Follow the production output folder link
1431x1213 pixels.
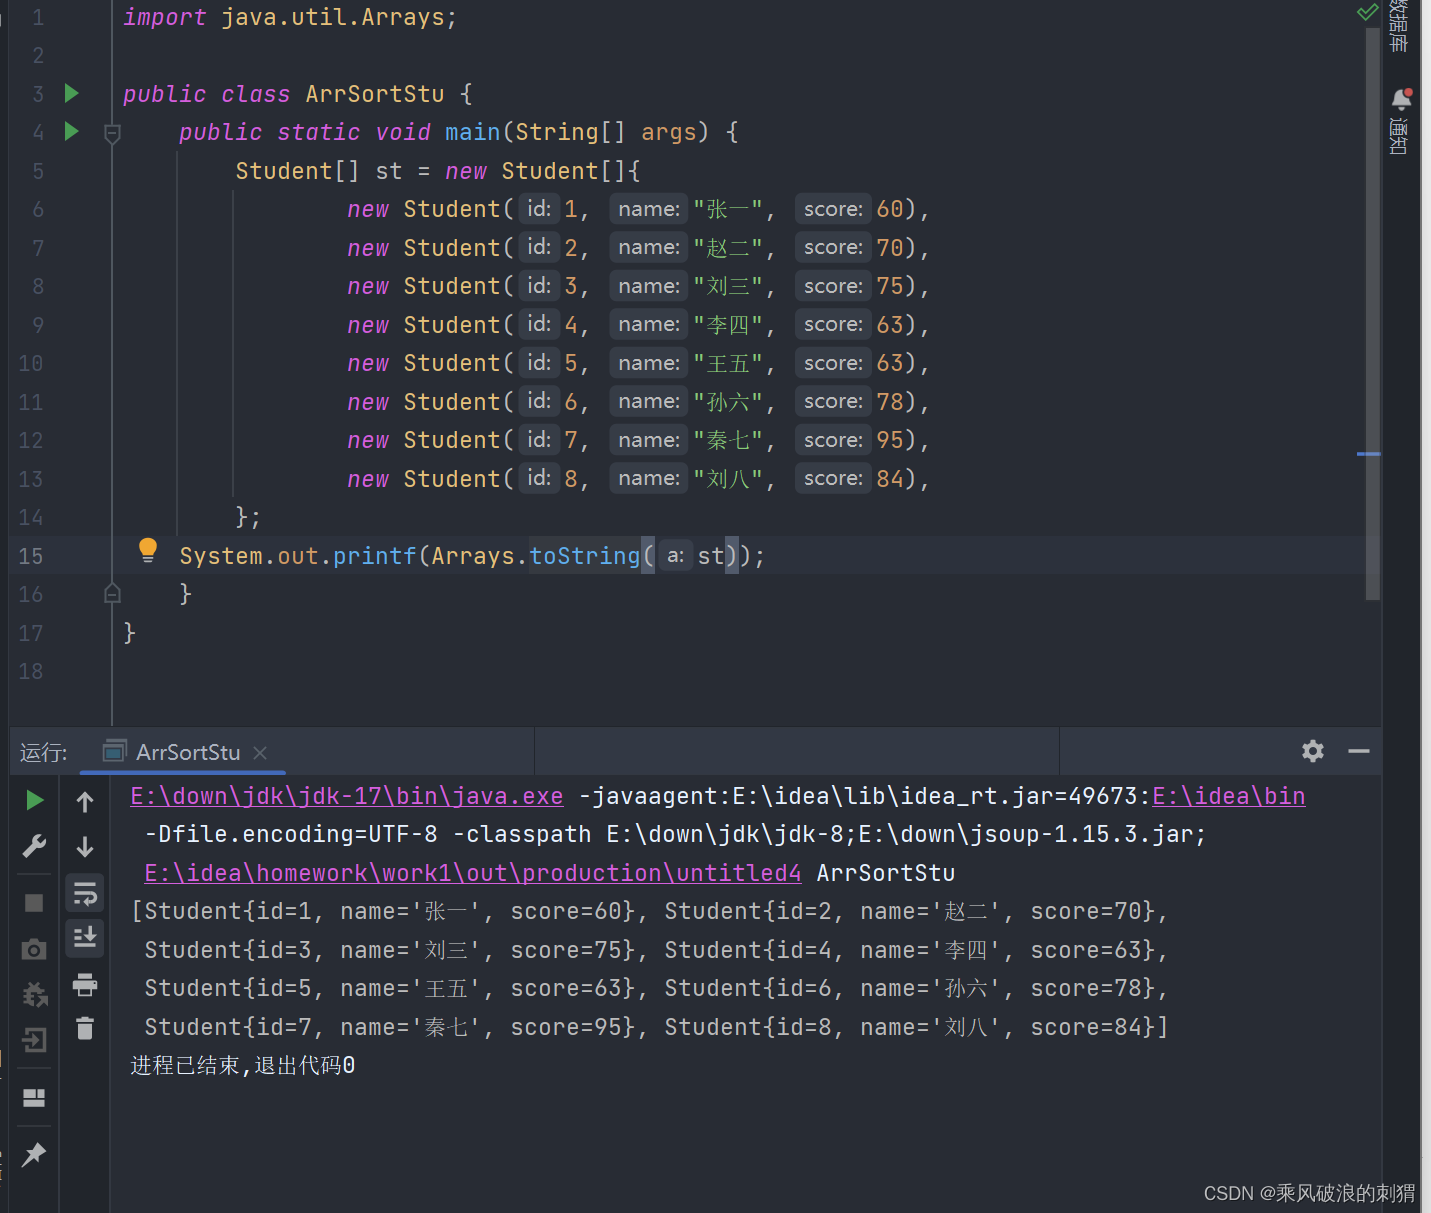[x=472, y=872]
